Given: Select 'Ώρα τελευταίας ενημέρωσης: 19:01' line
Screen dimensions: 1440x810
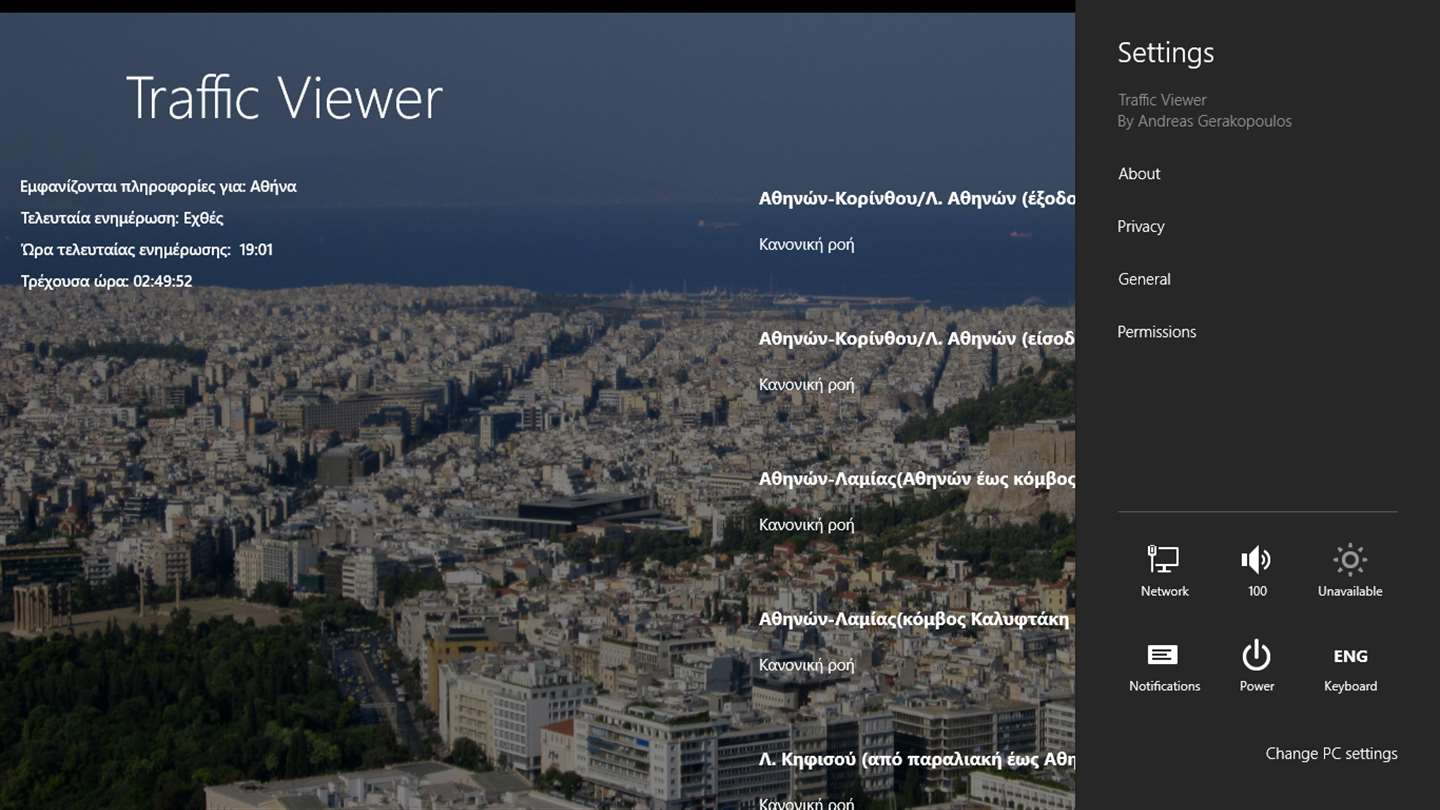Looking at the screenshot, I should (147, 250).
